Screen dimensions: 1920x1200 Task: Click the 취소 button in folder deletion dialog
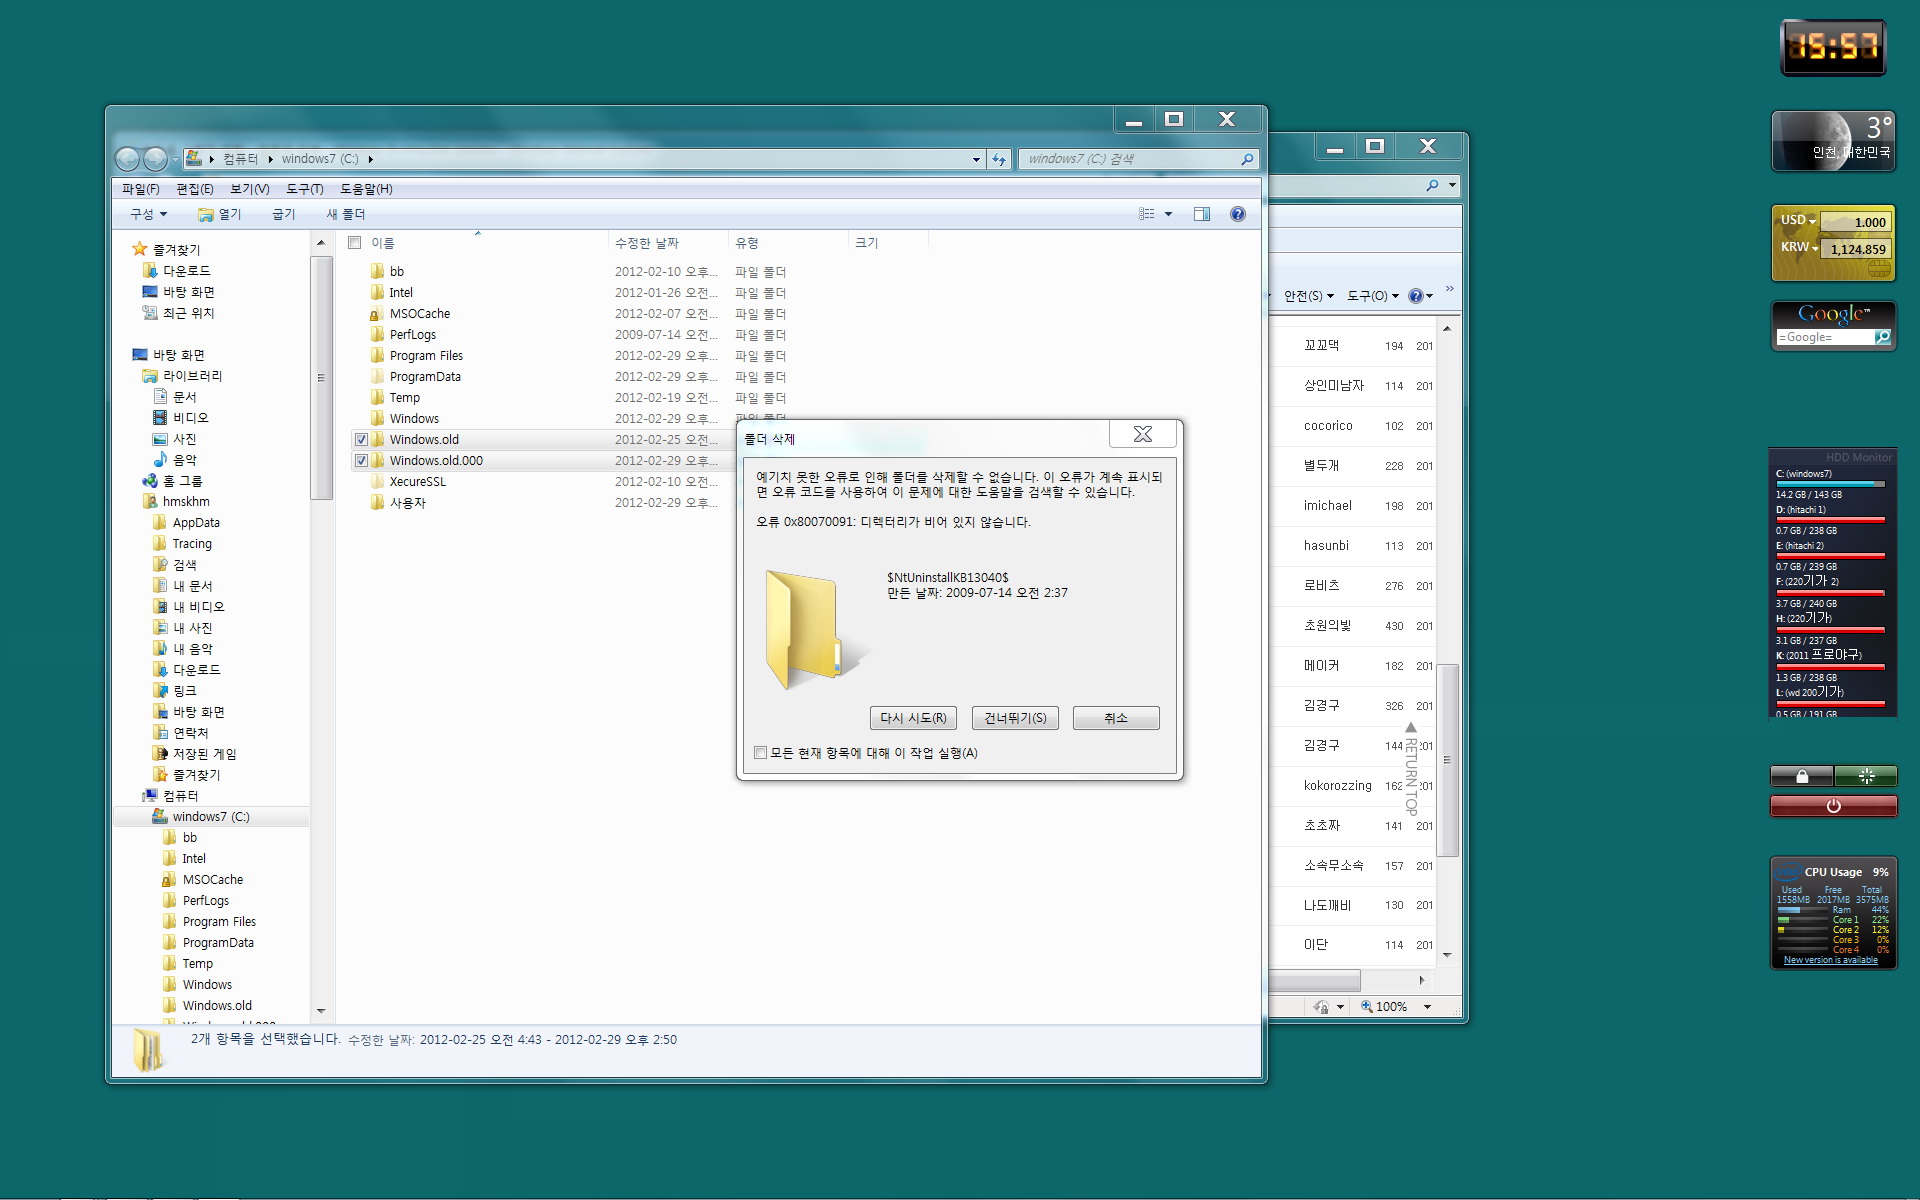click(1116, 716)
